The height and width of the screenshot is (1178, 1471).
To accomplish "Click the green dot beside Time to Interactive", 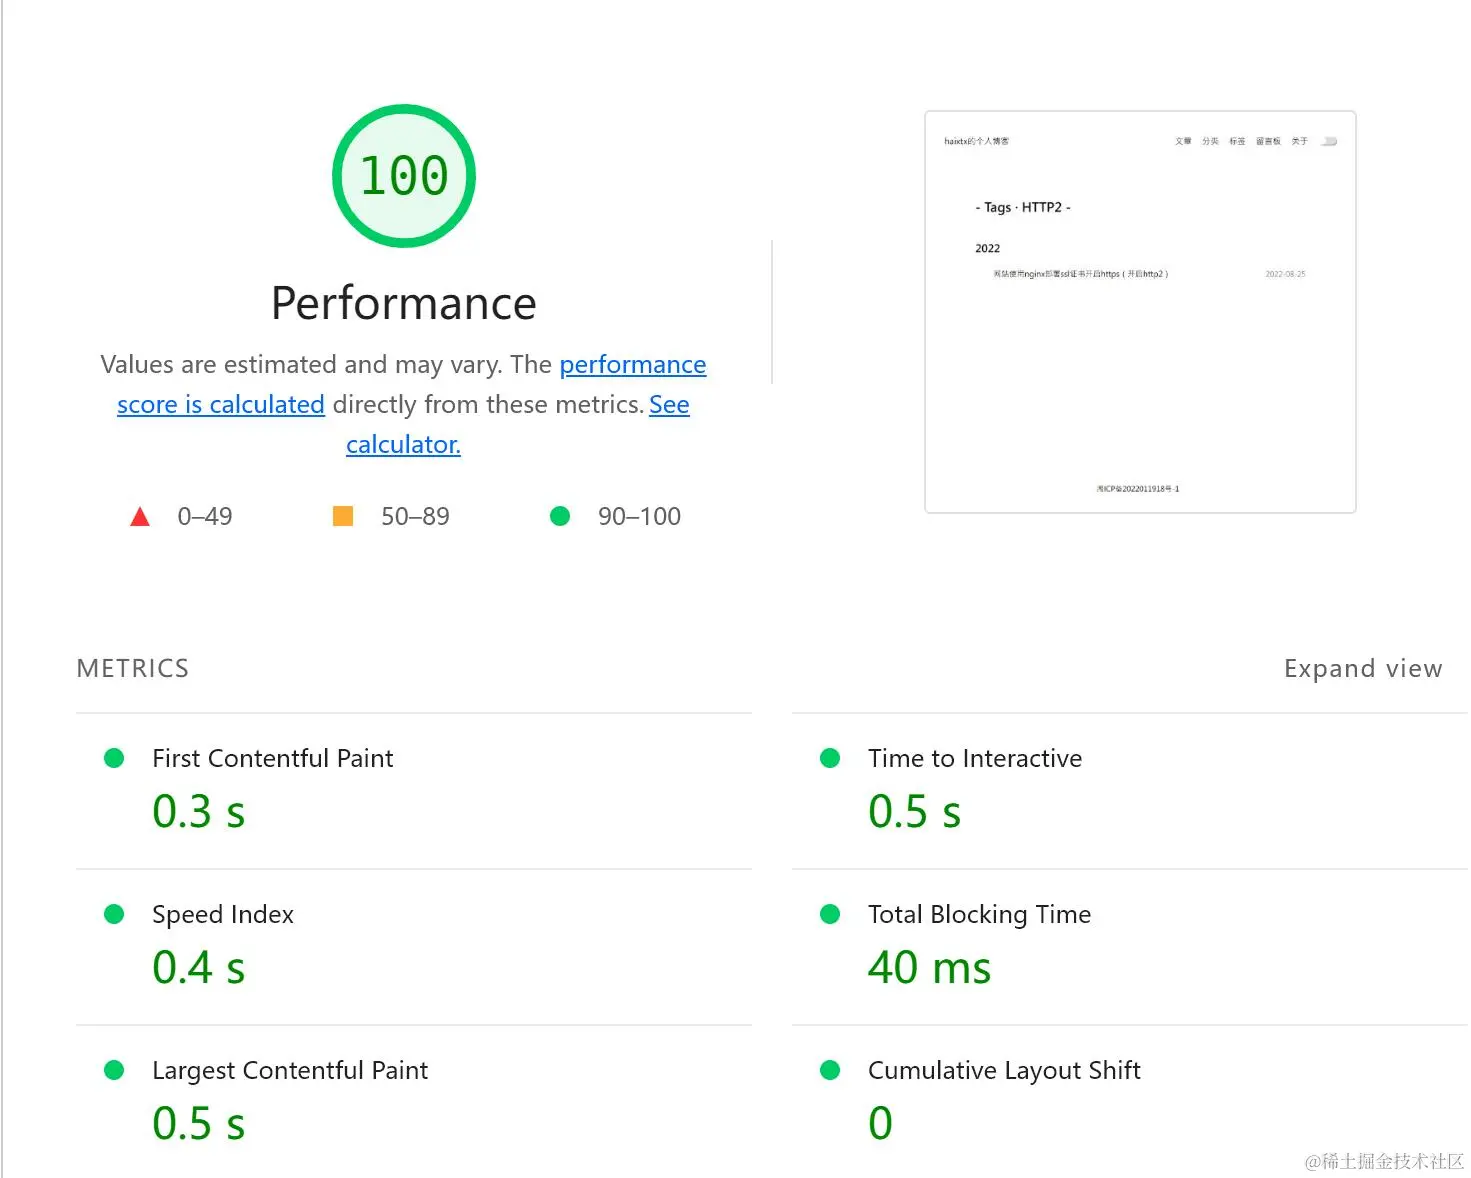I will (830, 758).
